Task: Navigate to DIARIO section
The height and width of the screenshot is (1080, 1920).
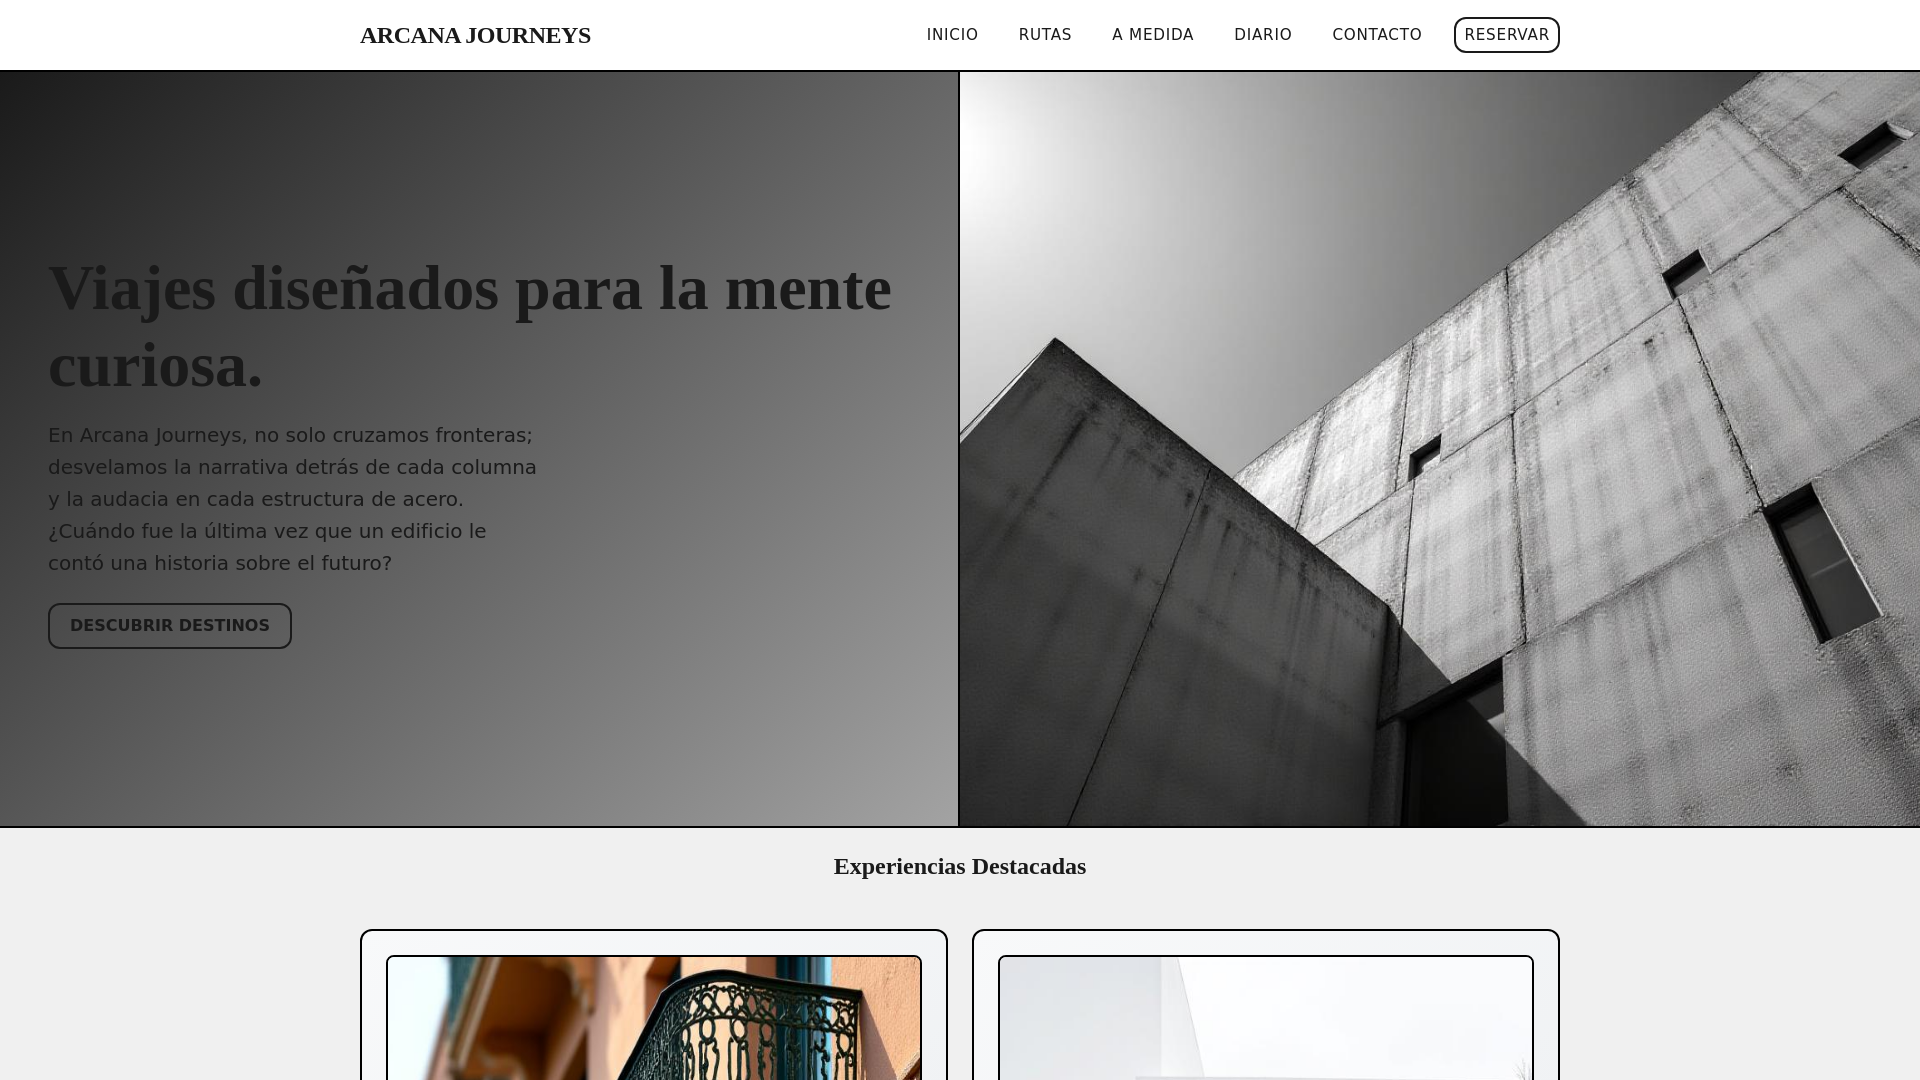Action: (1262, 35)
